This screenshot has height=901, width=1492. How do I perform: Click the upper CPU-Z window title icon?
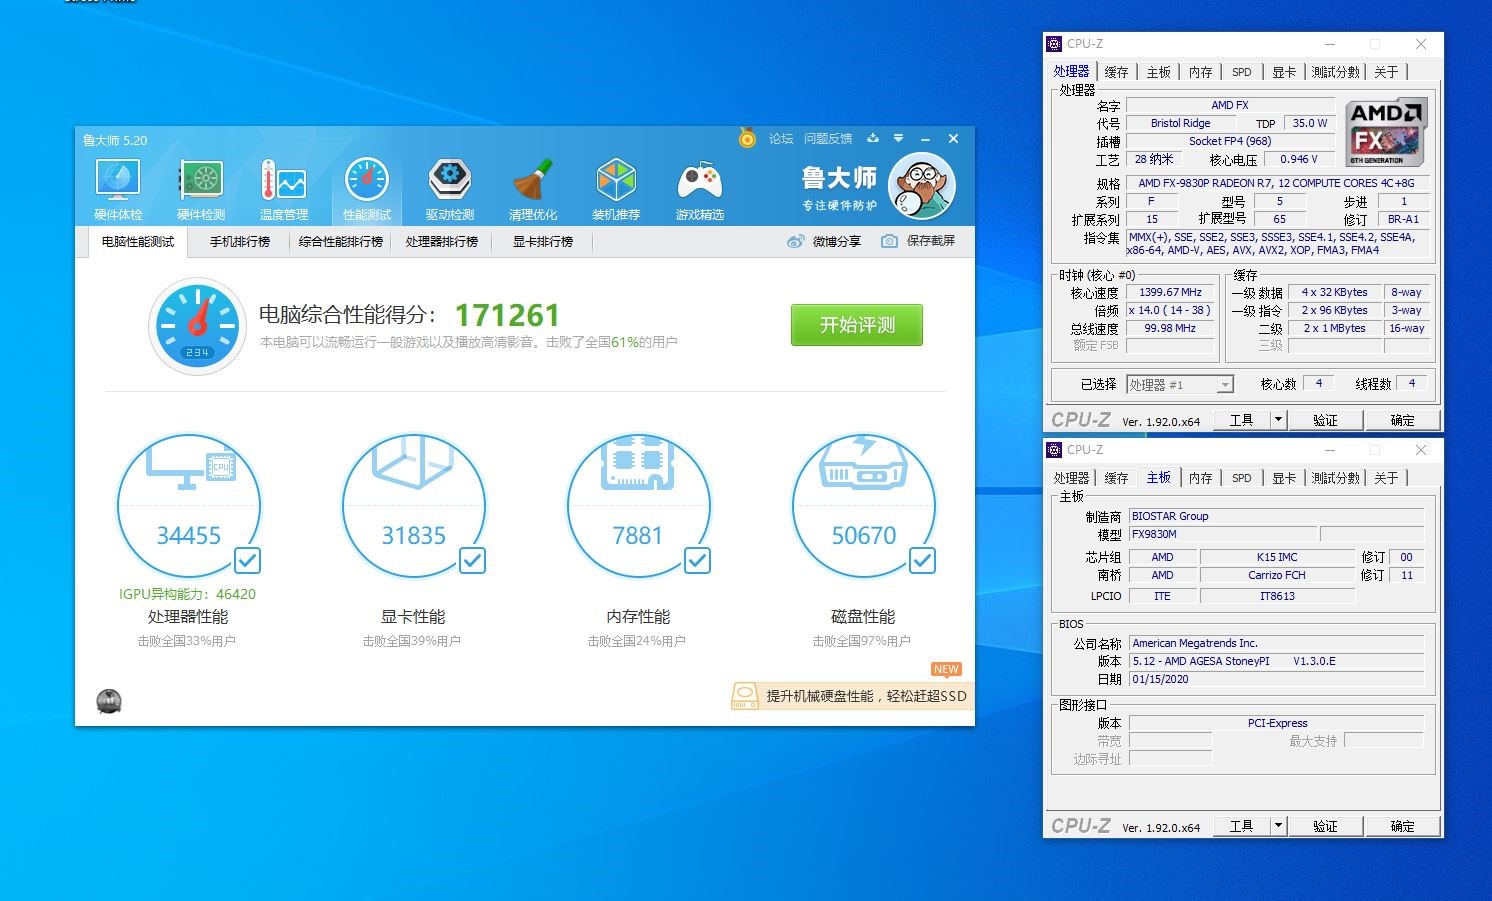click(1054, 43)
